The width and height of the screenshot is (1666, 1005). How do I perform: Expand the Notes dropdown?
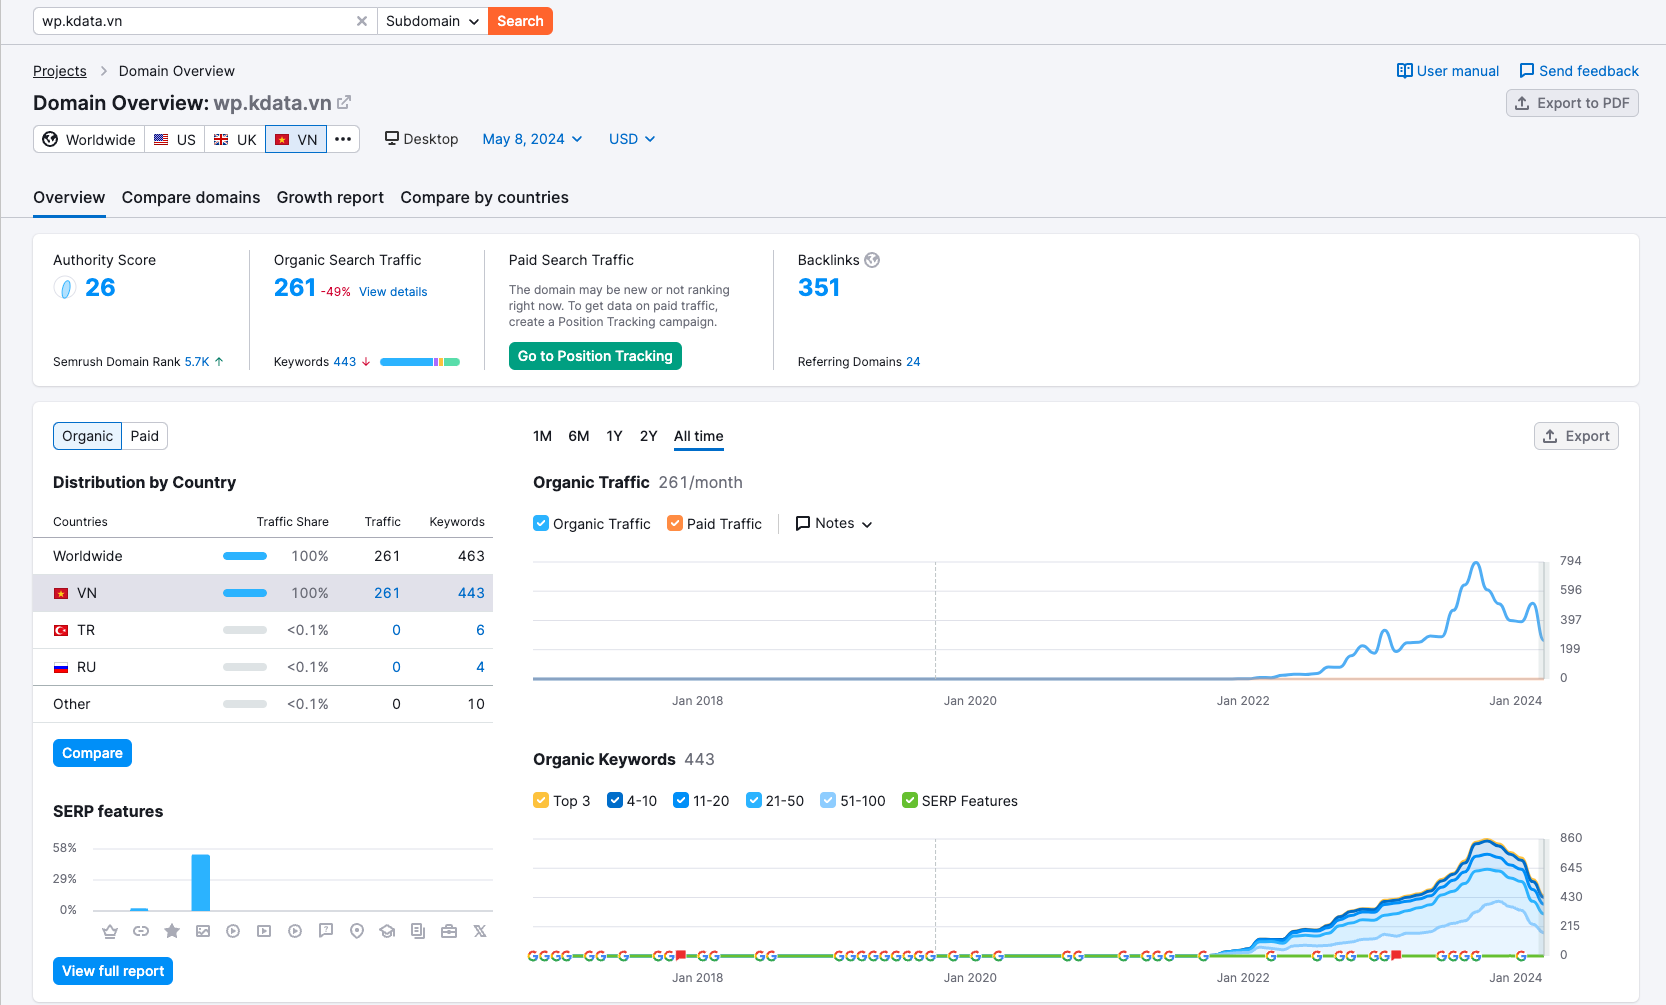[x=834, y=523]
